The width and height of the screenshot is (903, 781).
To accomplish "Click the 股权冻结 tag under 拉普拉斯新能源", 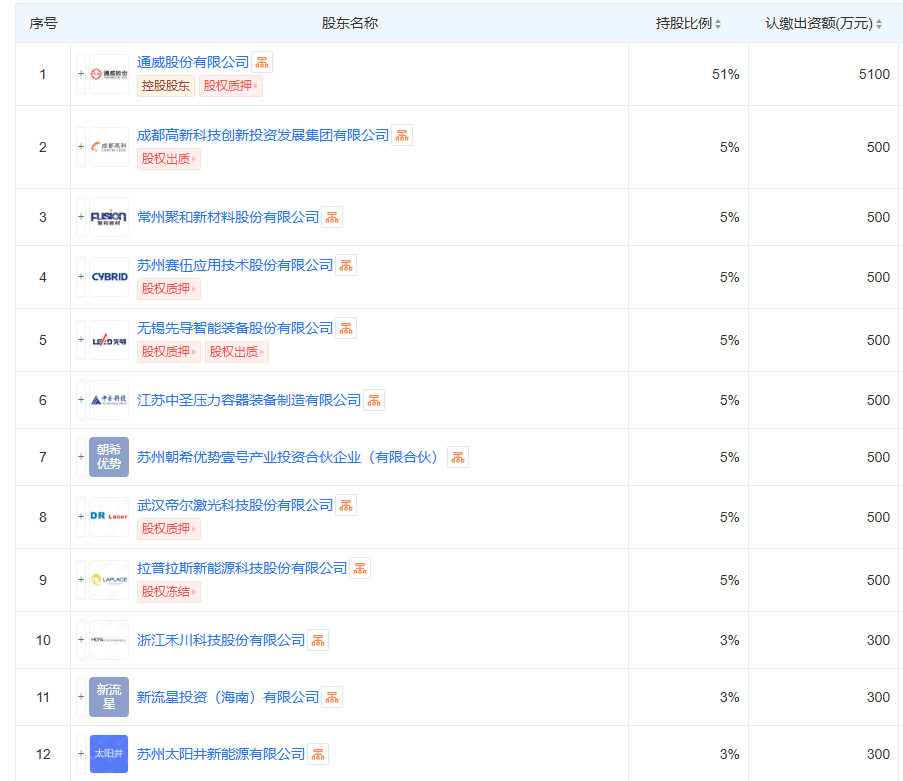I will 168,592.
